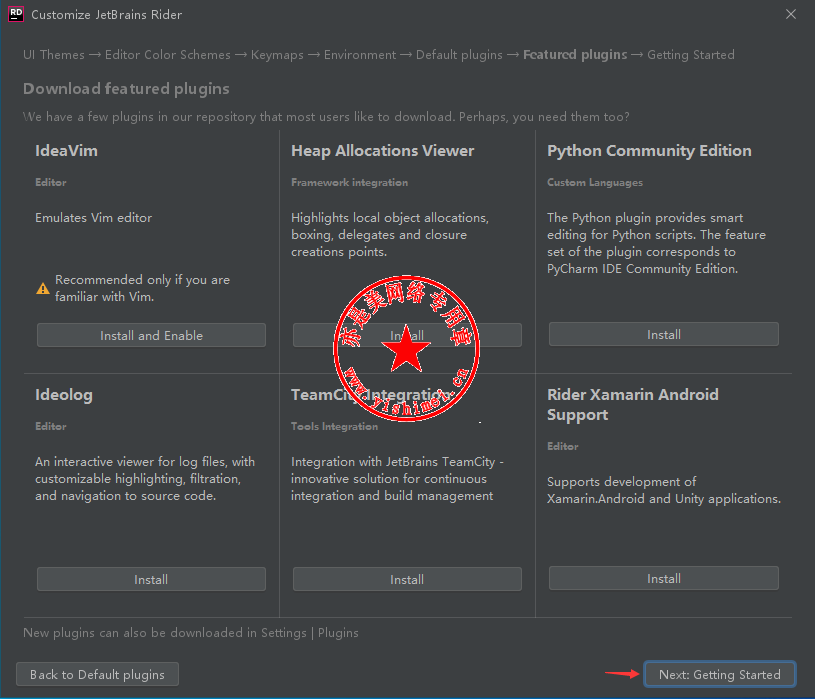Viewport: 815px width, 699px height.
Task: Install Rider Xamarin Android Support plugin
Action: [664, 578]
